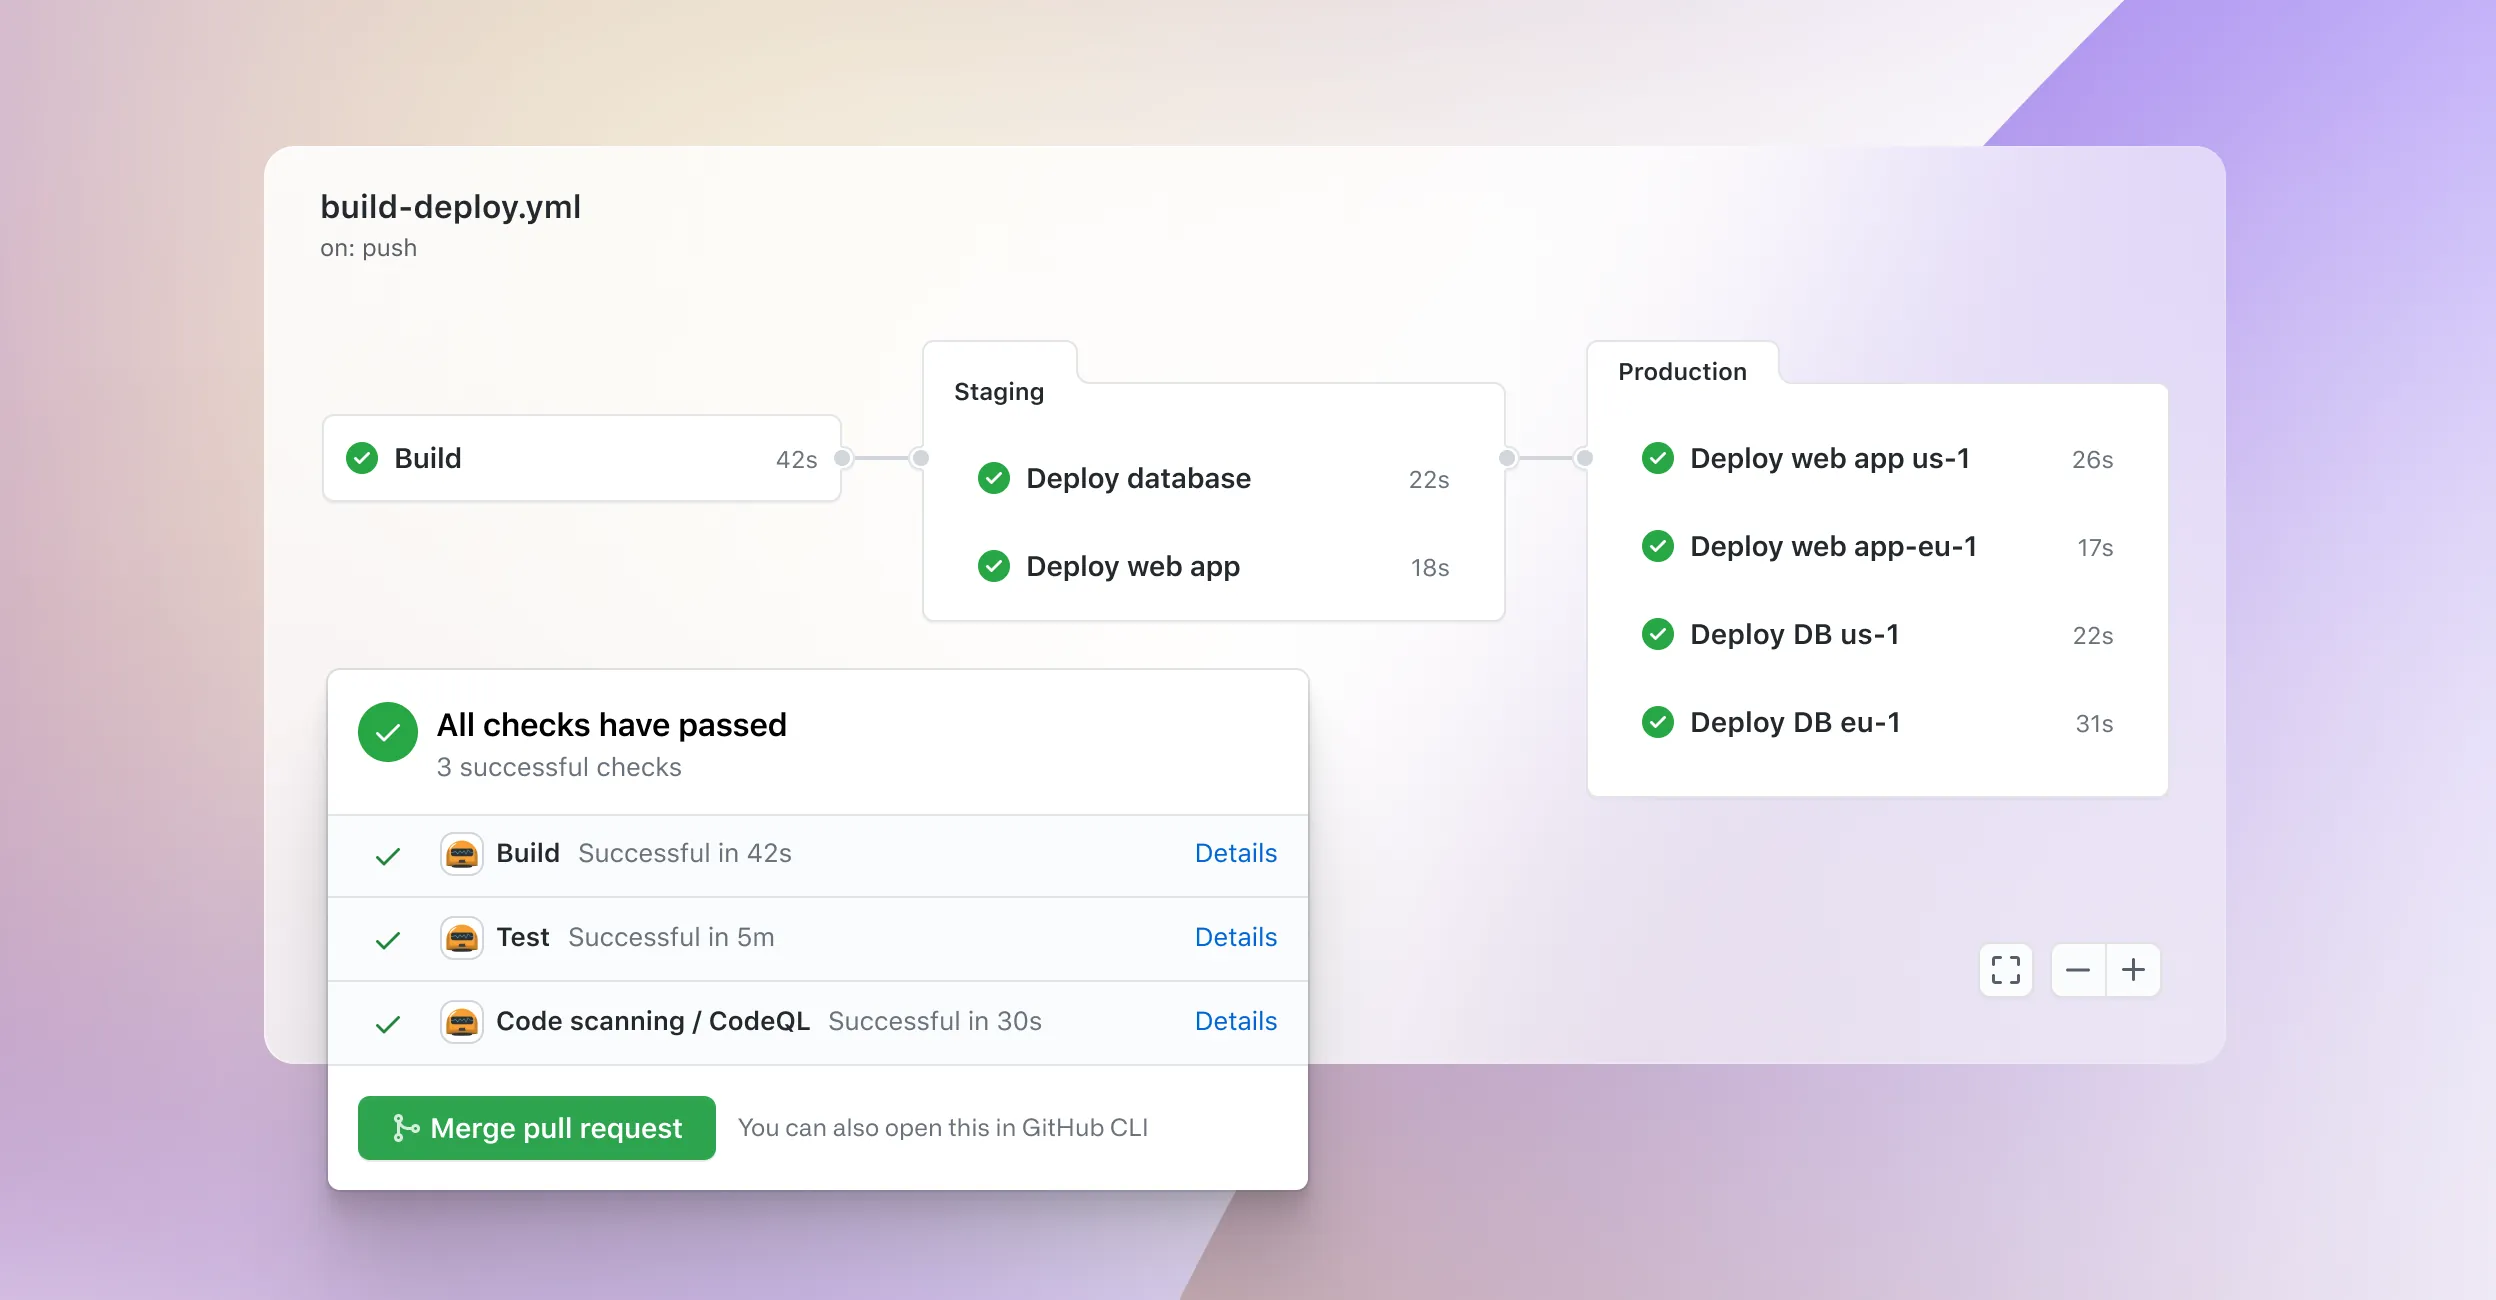2496x1300 pixels.
Task: Click the Deploy web app success icon
Action: [x=994, y=566]
